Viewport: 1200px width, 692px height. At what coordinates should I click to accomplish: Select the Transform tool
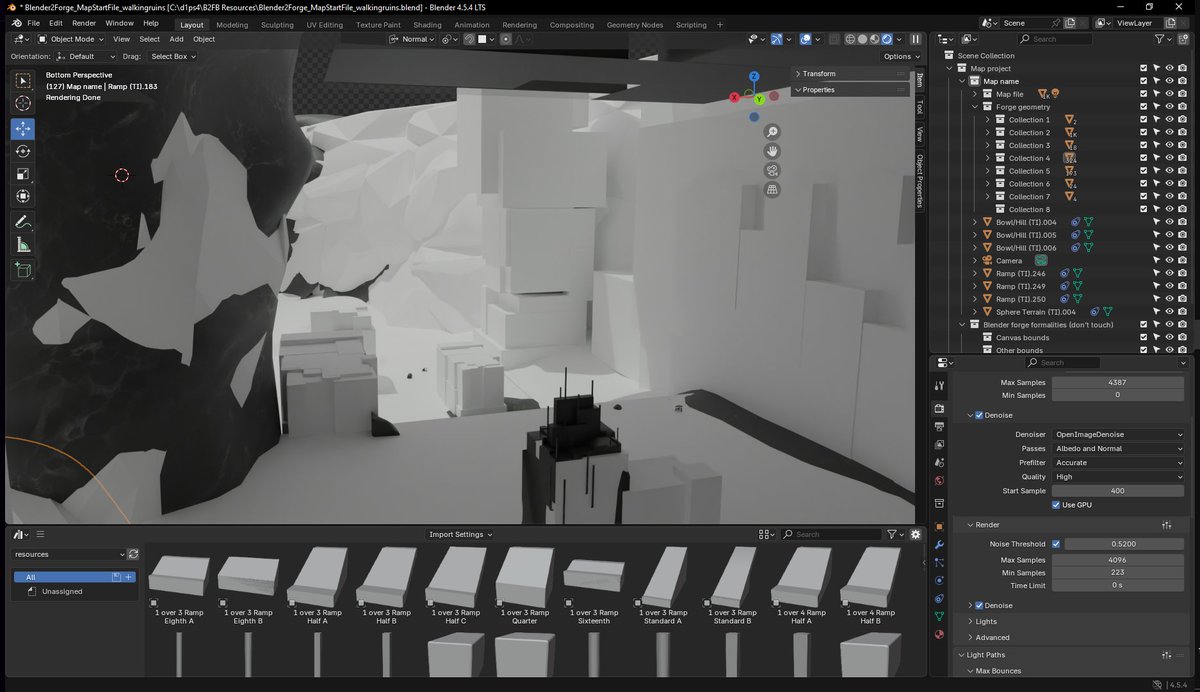pos(23,196)
